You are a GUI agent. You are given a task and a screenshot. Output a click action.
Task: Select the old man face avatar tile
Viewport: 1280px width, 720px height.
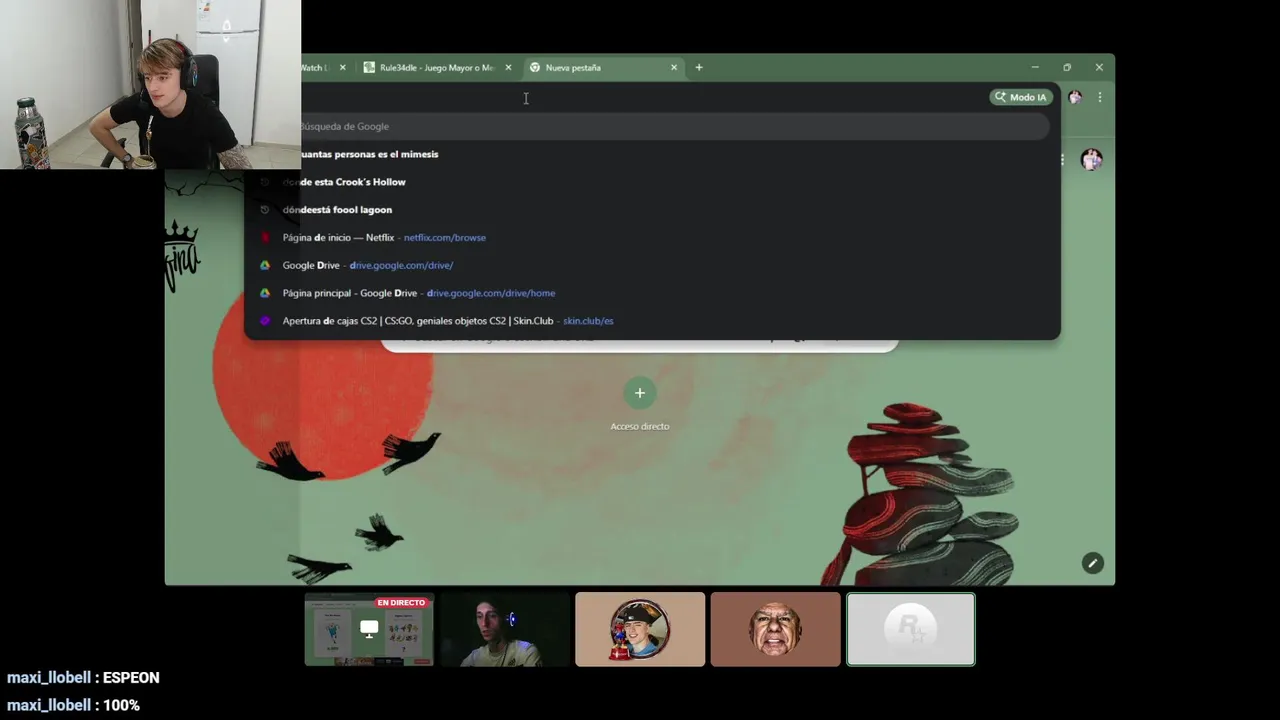[776, 629]
